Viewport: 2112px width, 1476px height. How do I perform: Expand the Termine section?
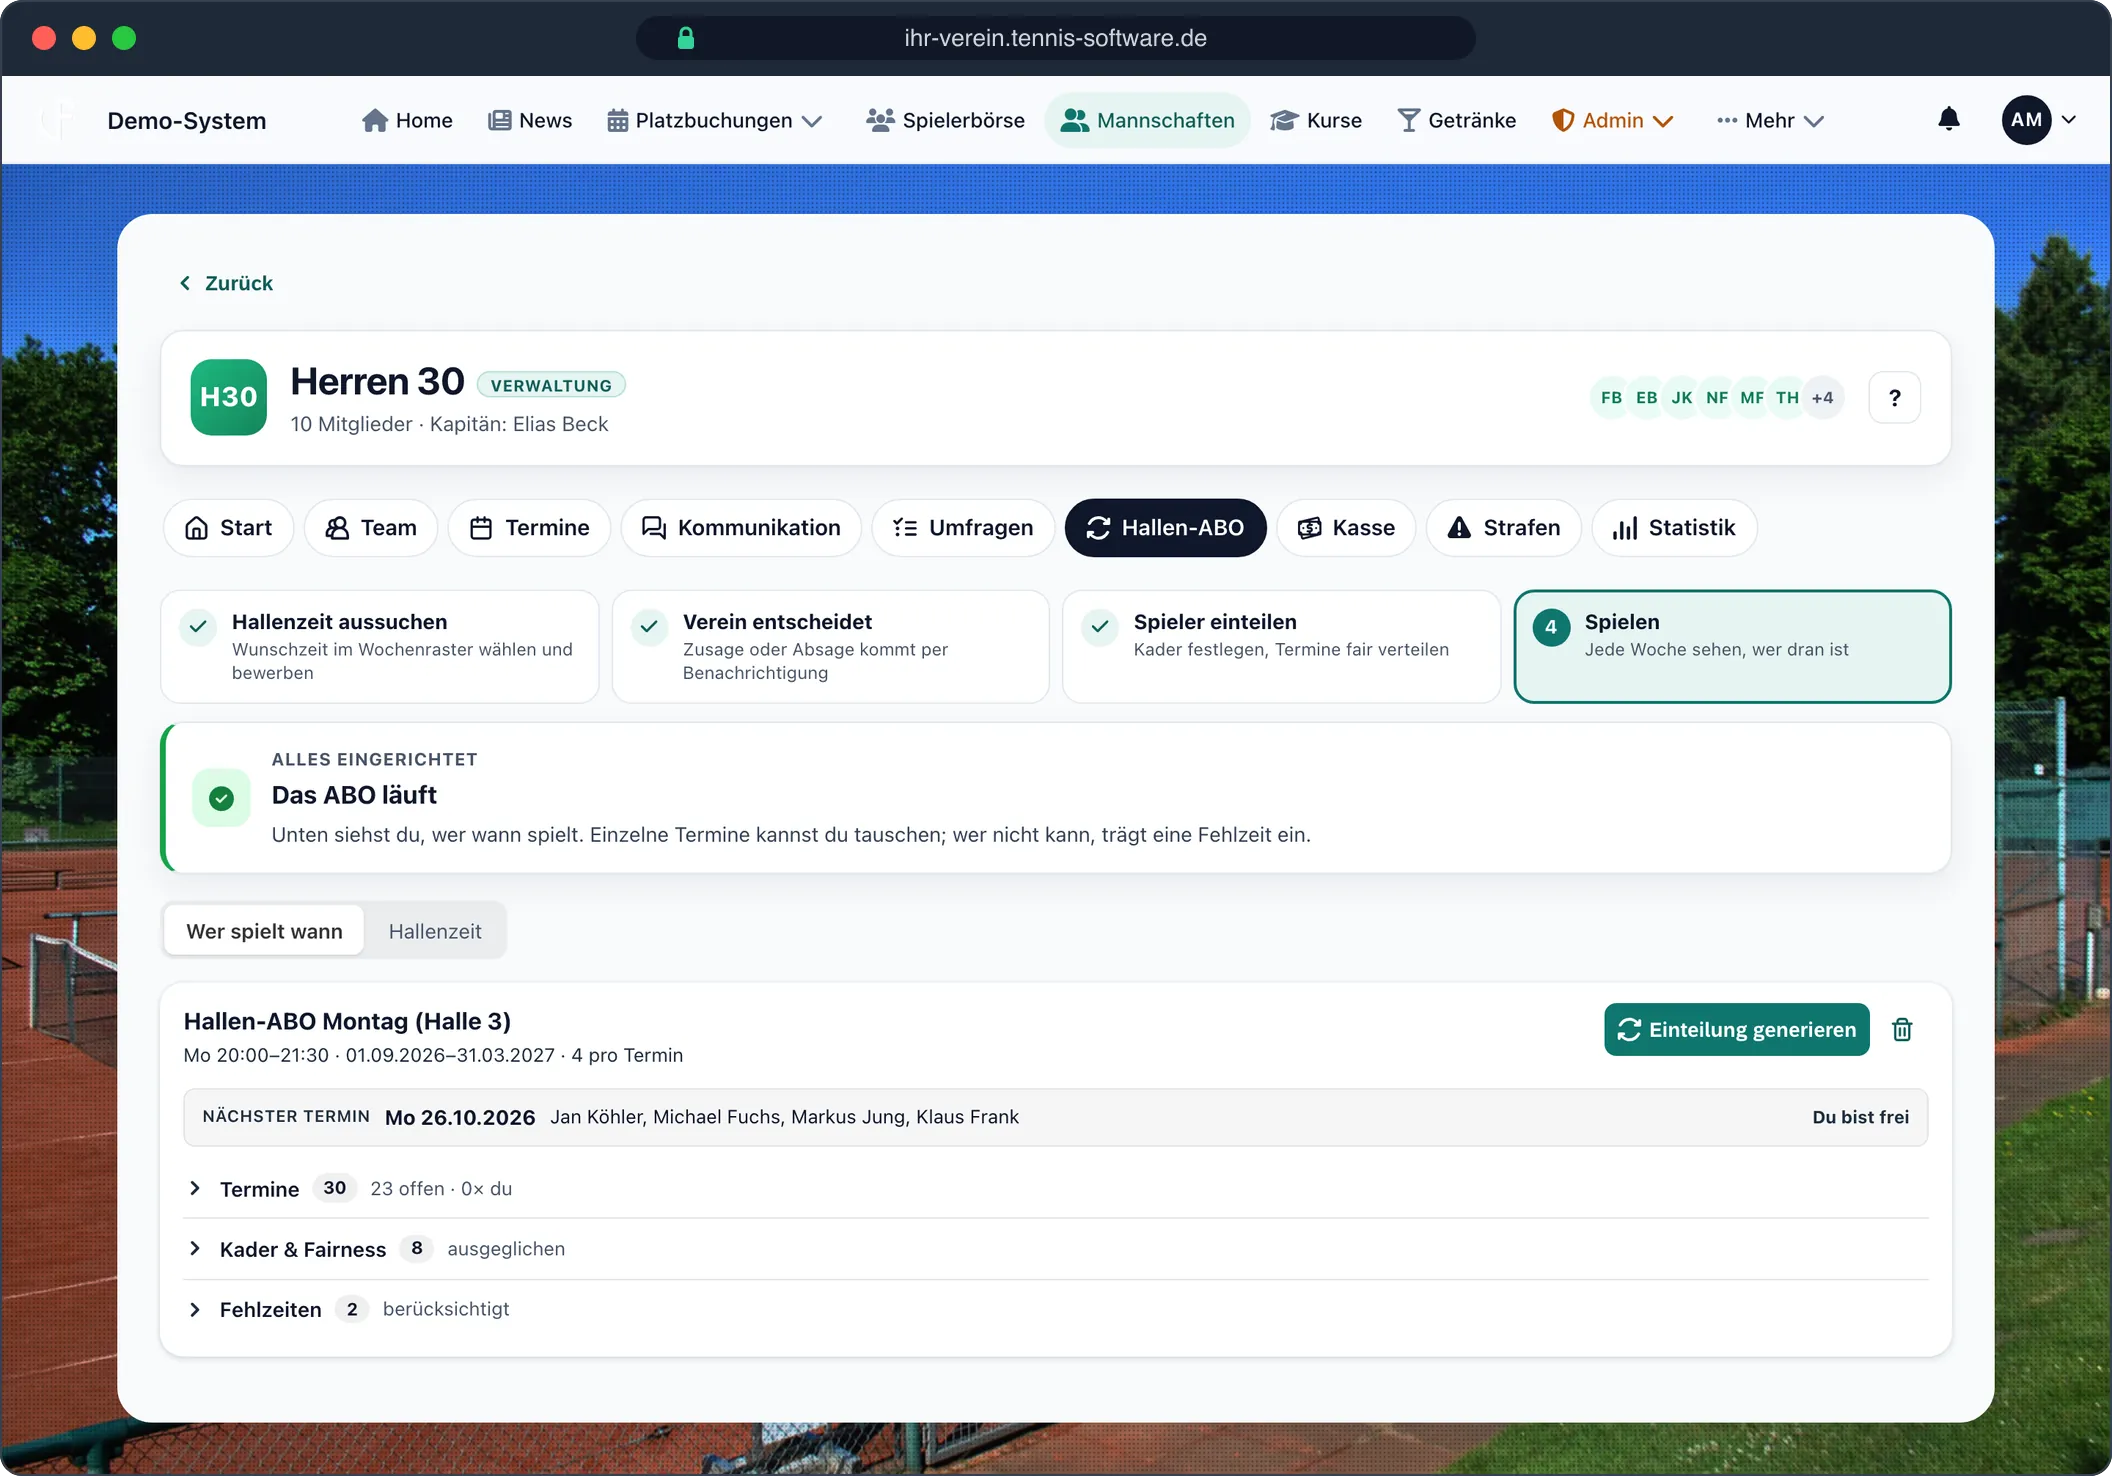1055,1188
